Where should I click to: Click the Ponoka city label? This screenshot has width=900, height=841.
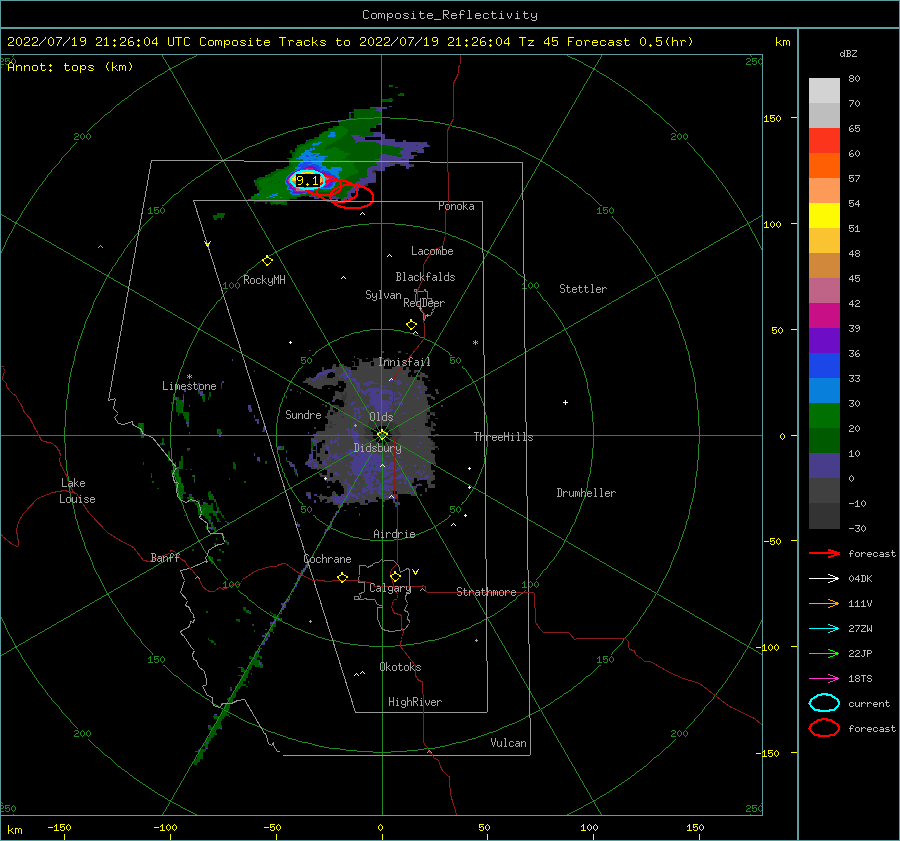pyautogui.click(x=456, y=206)
